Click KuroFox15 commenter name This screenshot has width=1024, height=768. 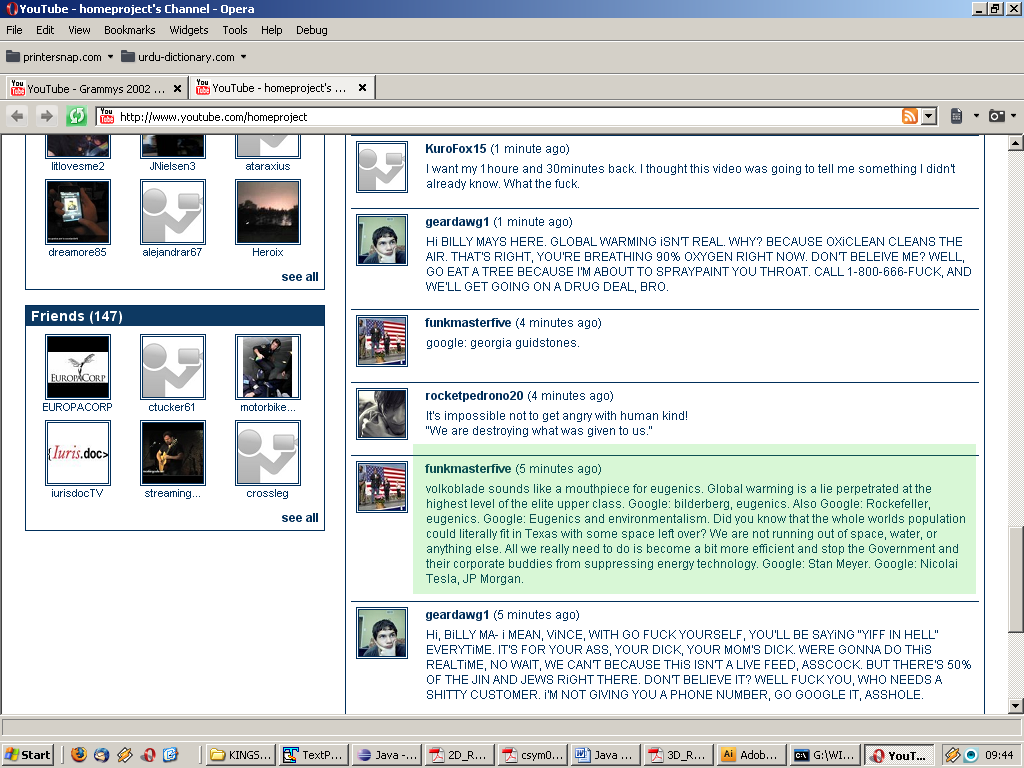[456, 149]
